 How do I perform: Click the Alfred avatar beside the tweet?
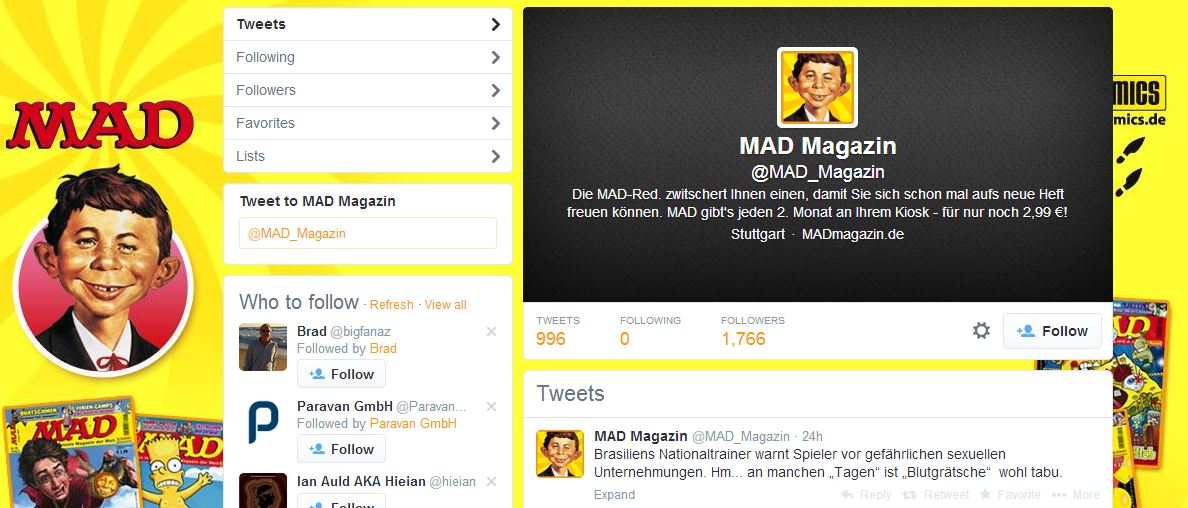tap(560, 453)
